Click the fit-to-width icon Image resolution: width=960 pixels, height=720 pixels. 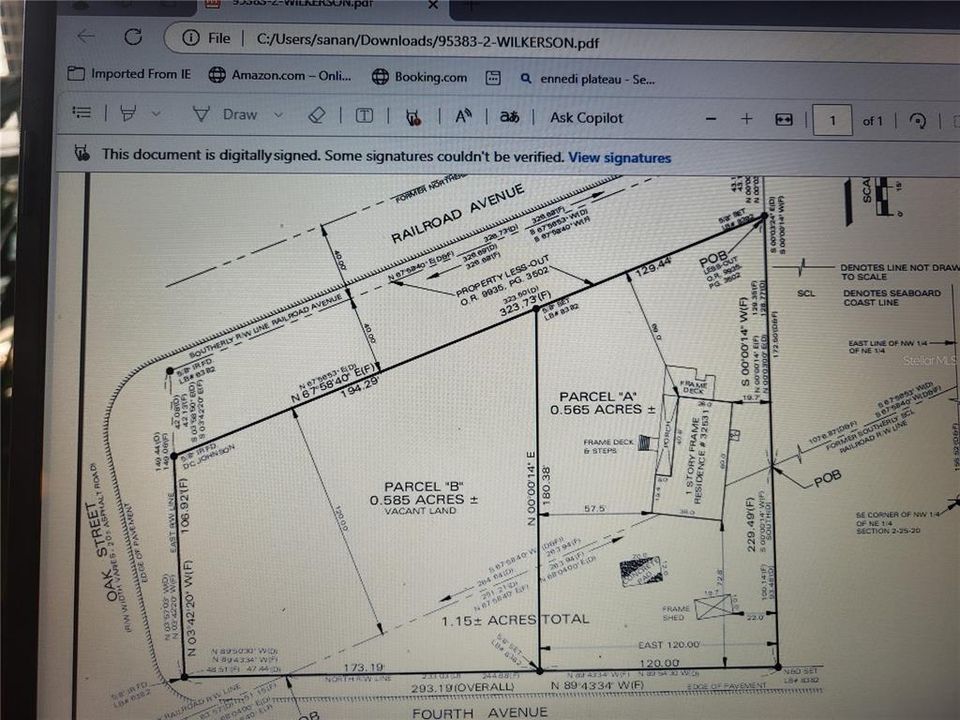[784, 118]
